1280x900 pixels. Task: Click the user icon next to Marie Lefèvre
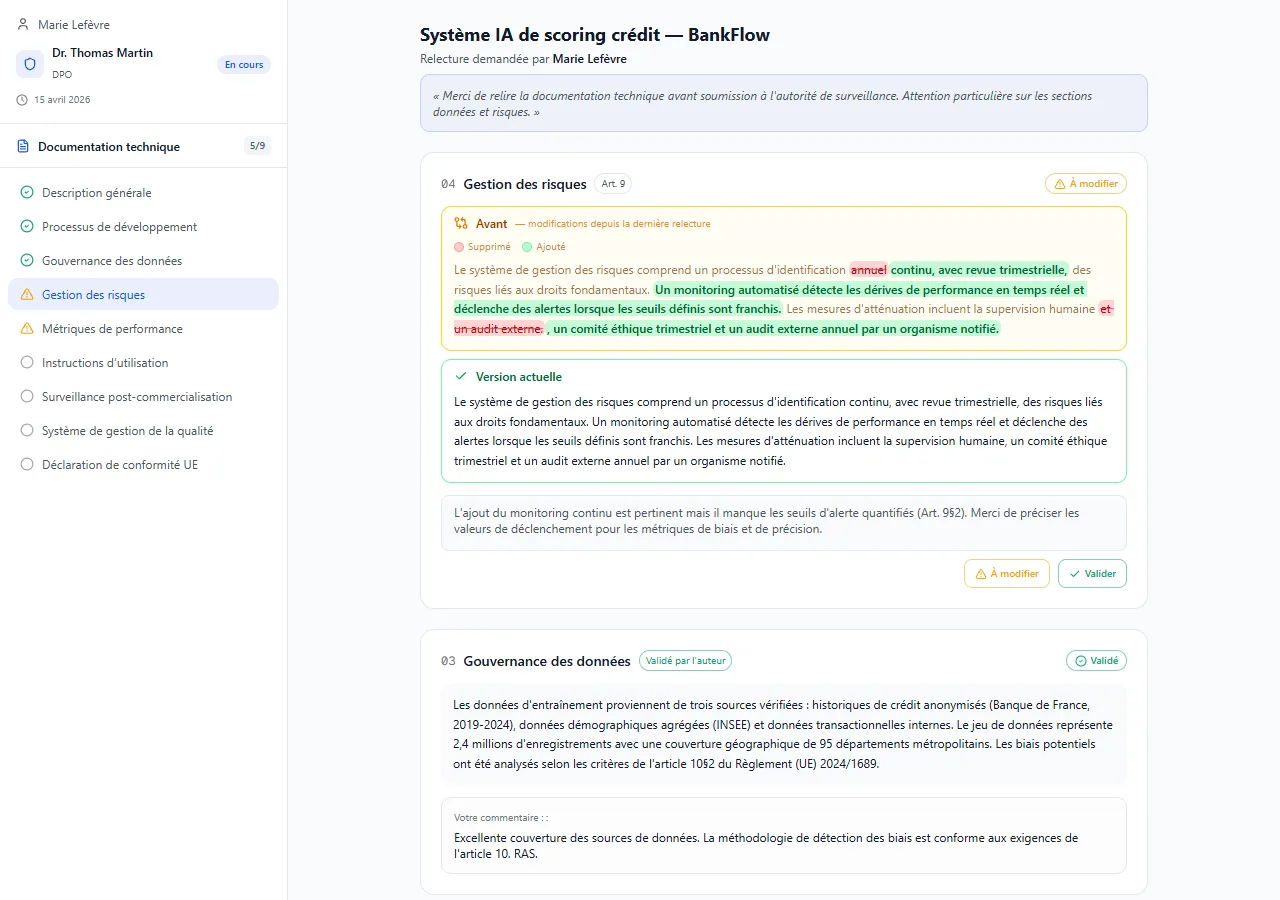tap(24, 24)
